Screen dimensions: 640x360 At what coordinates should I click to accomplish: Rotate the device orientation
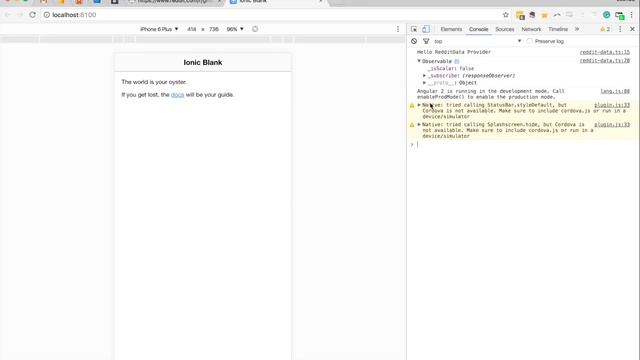(x=255, y=29)
